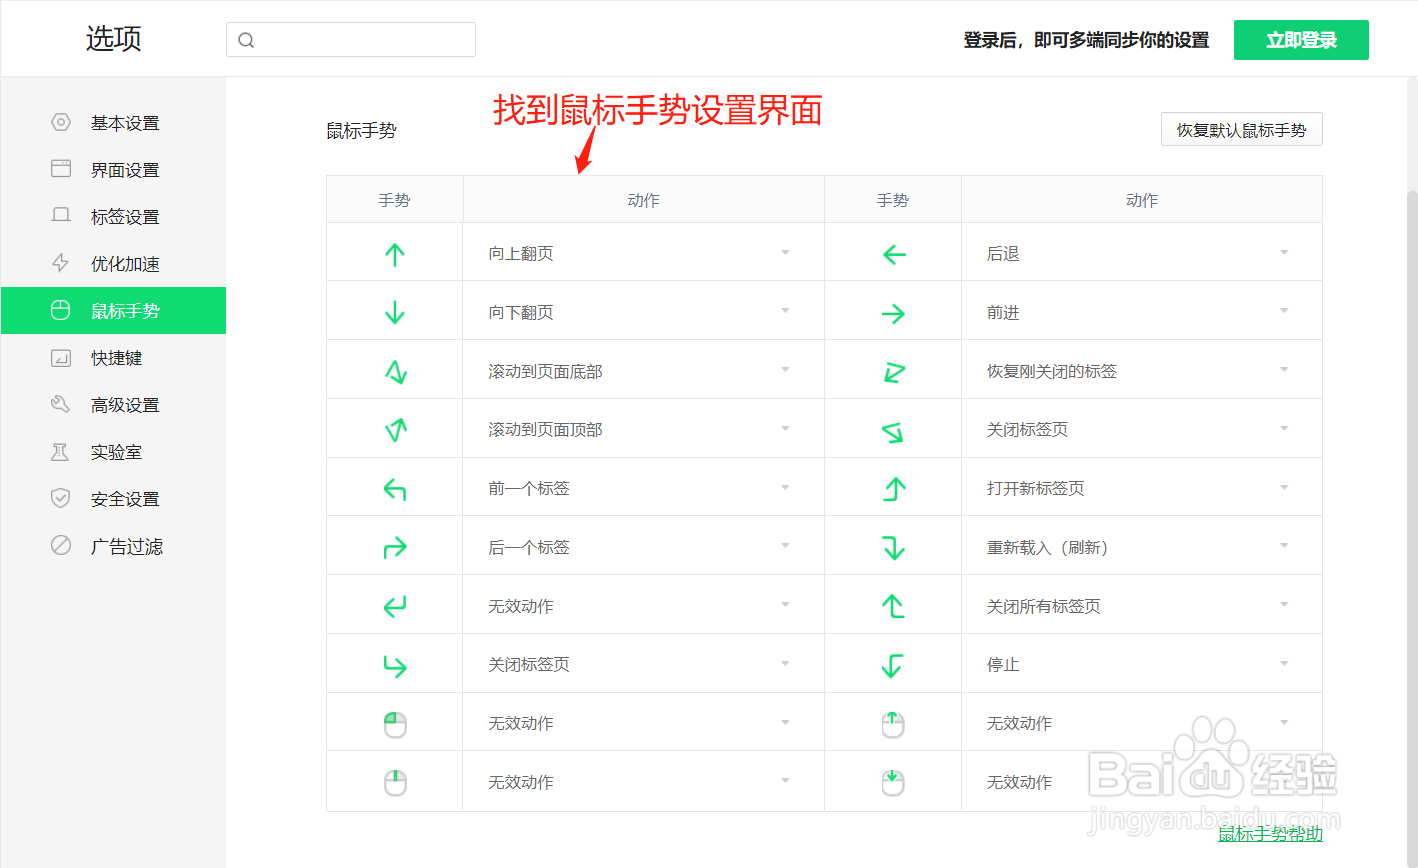
Task: Click the flask icon for 实验室
Action: [61, 452]
